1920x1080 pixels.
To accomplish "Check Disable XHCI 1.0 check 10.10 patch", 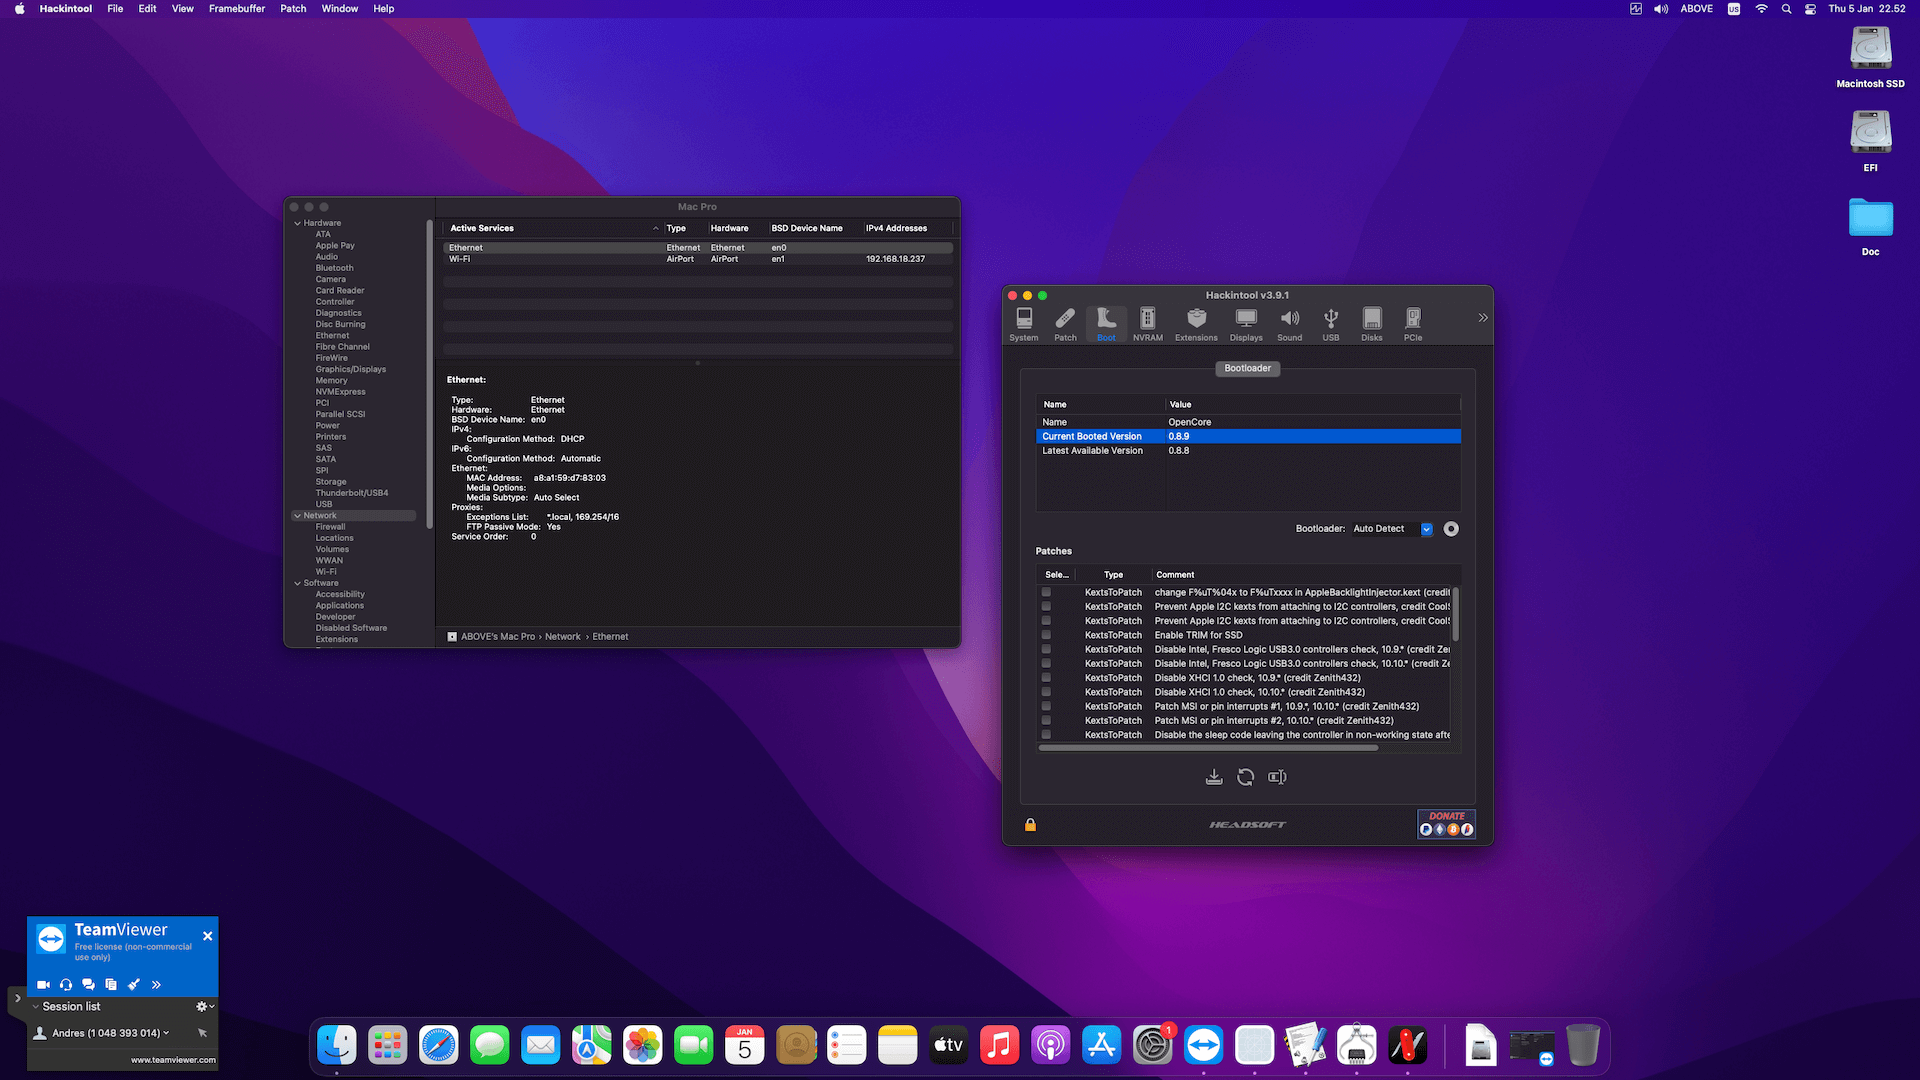I will (1046, 692).
